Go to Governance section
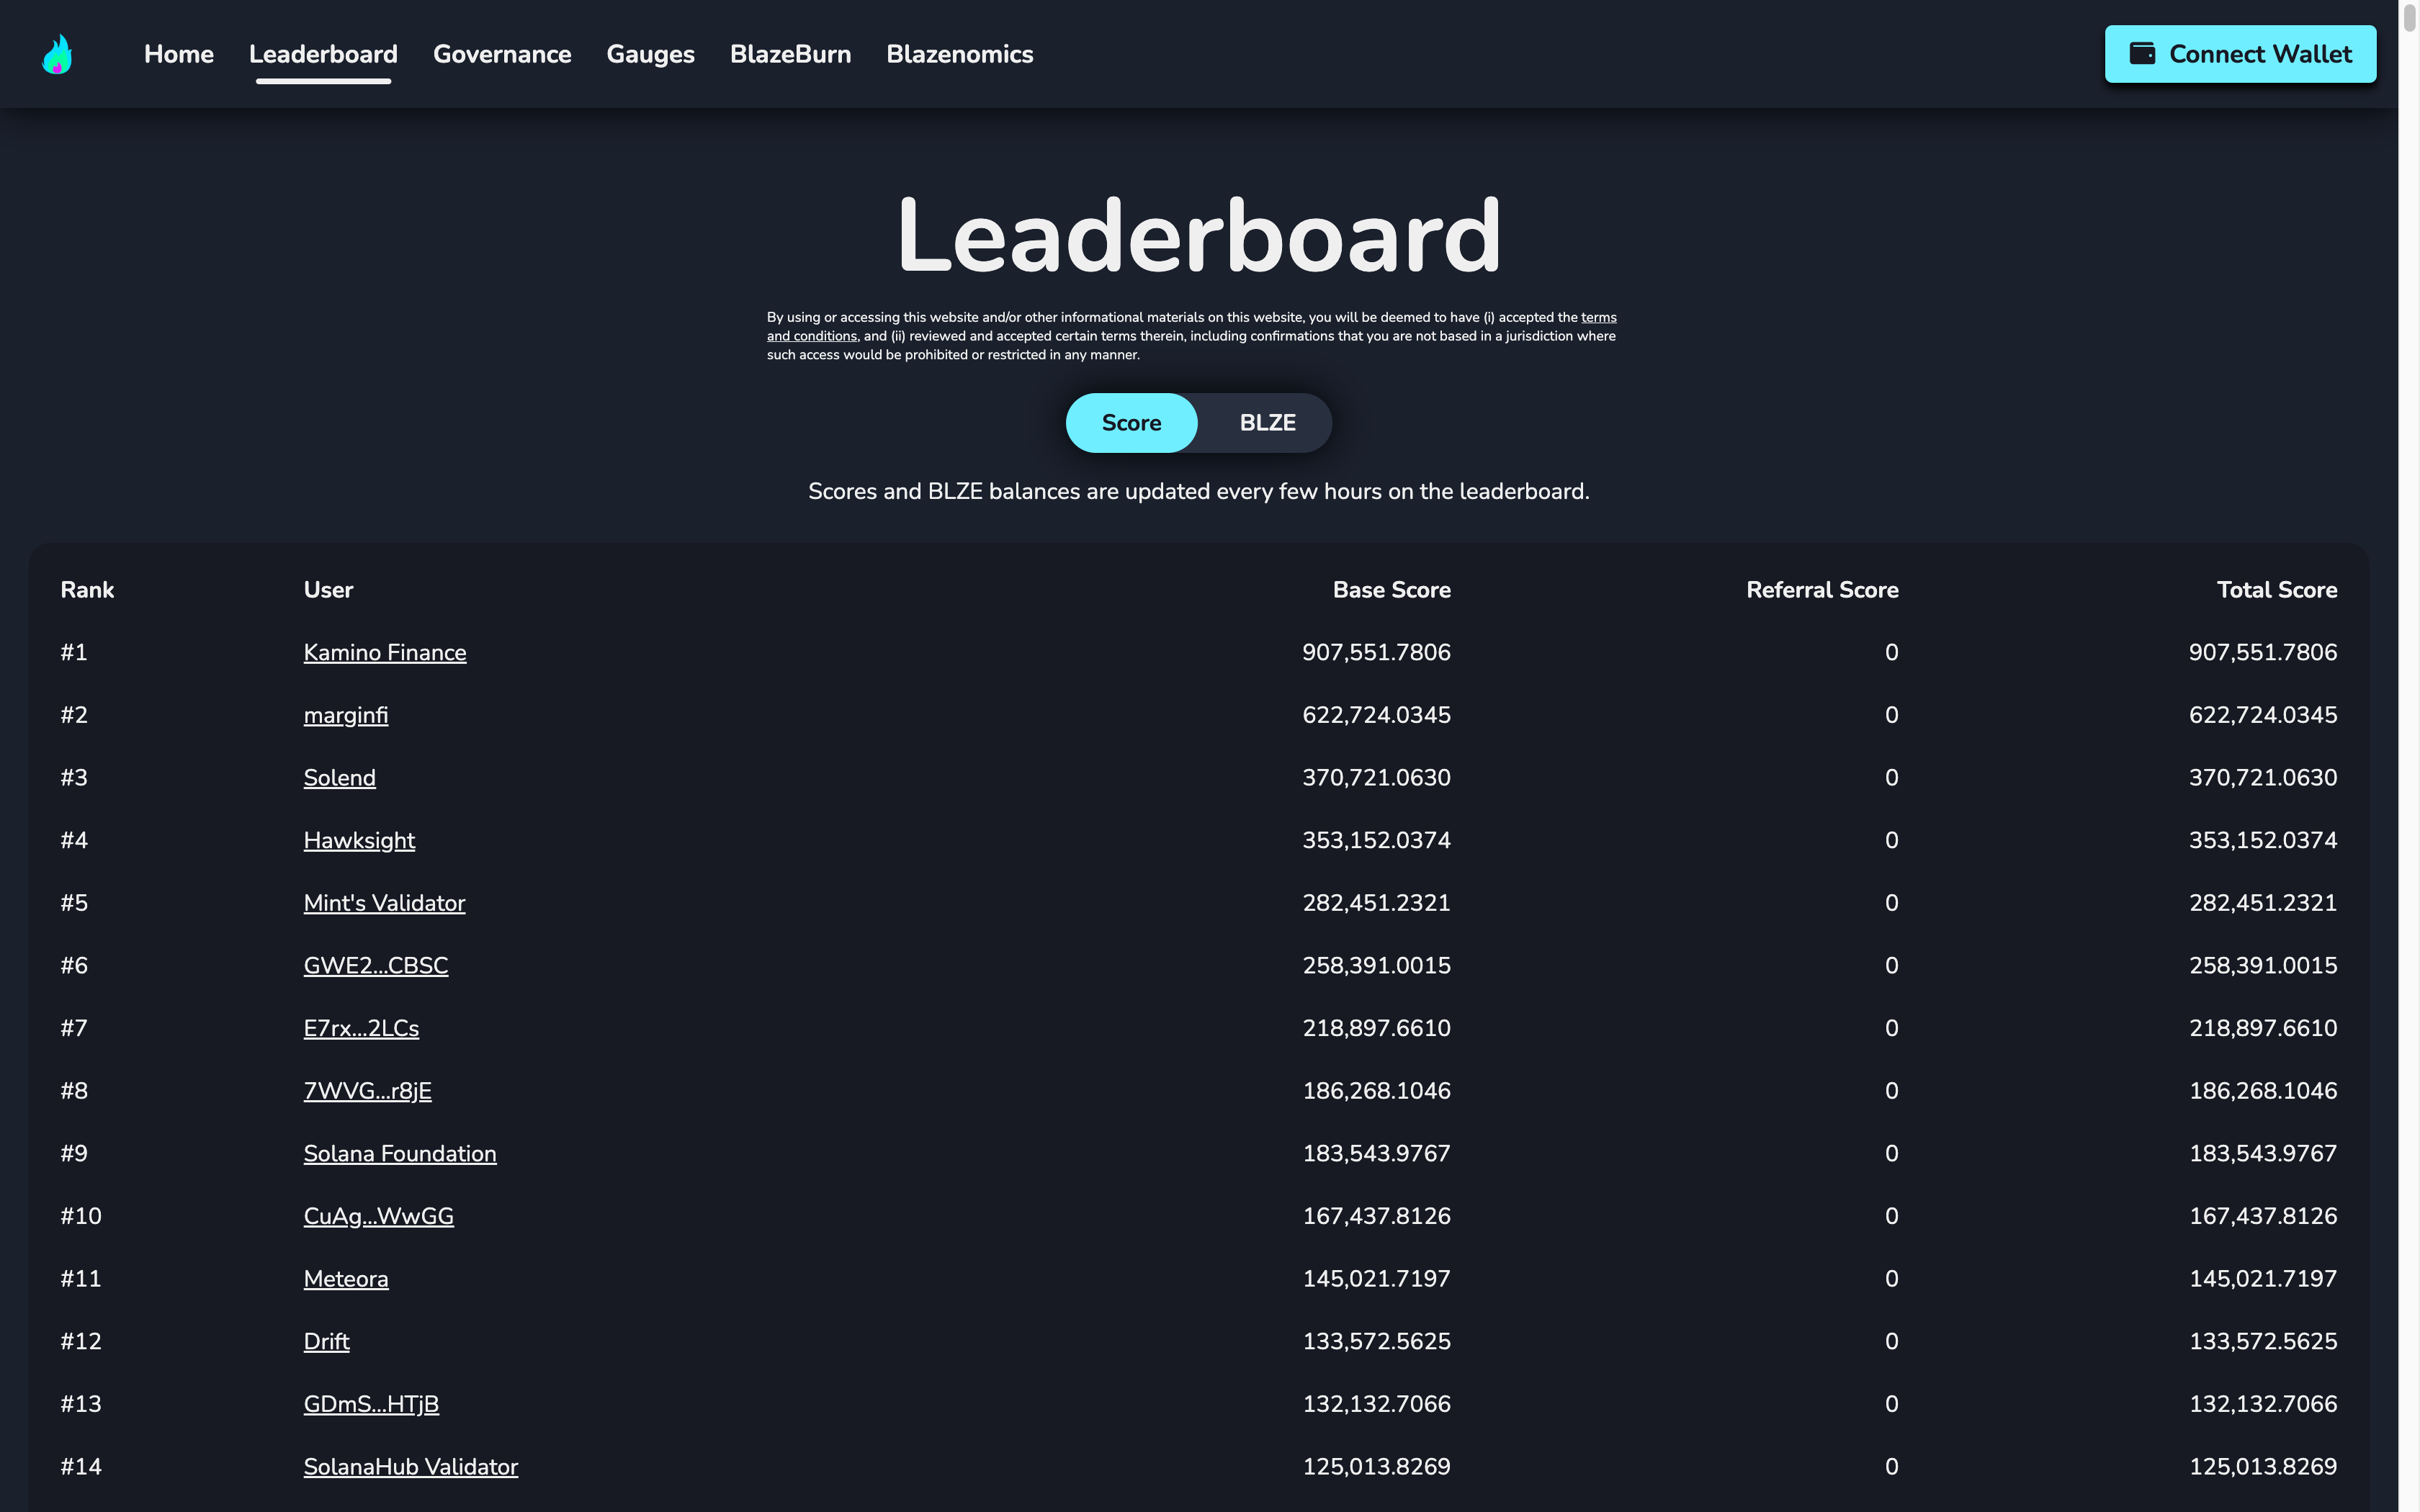 (x=502, y=54)
